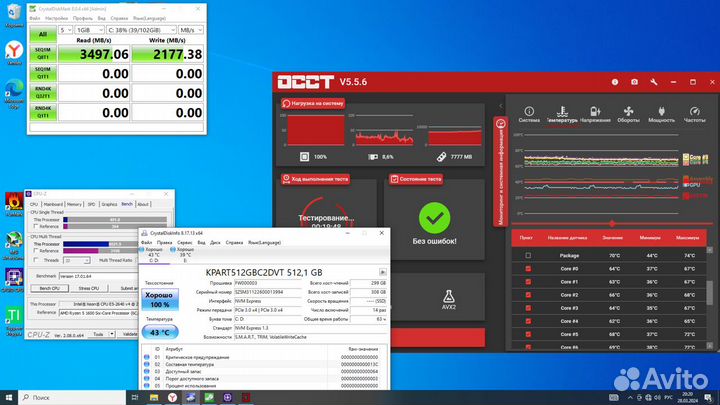
Task: Open CPU-Z Reference processor dropdown
Action: [98, 313]
